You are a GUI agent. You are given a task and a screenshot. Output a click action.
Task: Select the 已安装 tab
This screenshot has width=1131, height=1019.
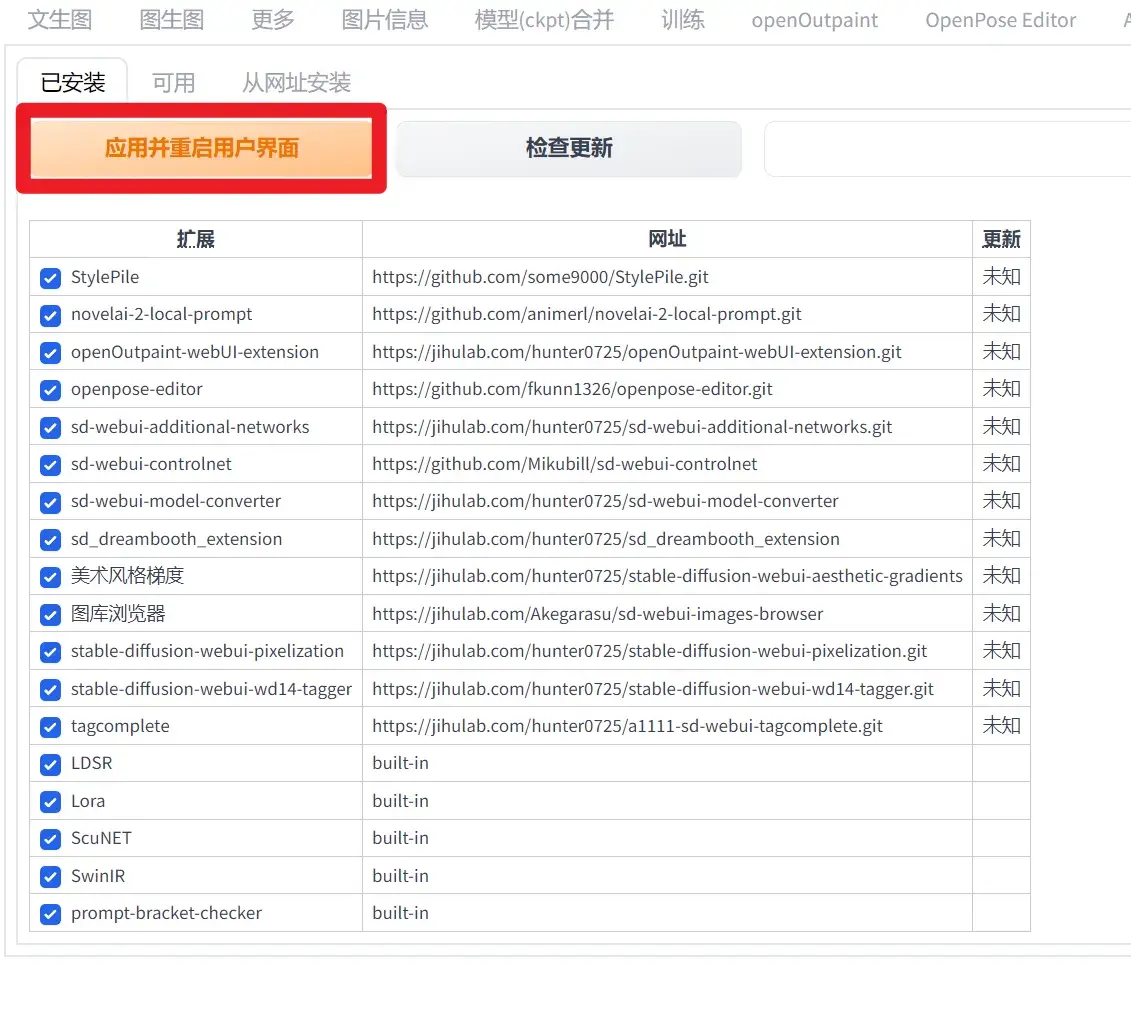(73, 83)
